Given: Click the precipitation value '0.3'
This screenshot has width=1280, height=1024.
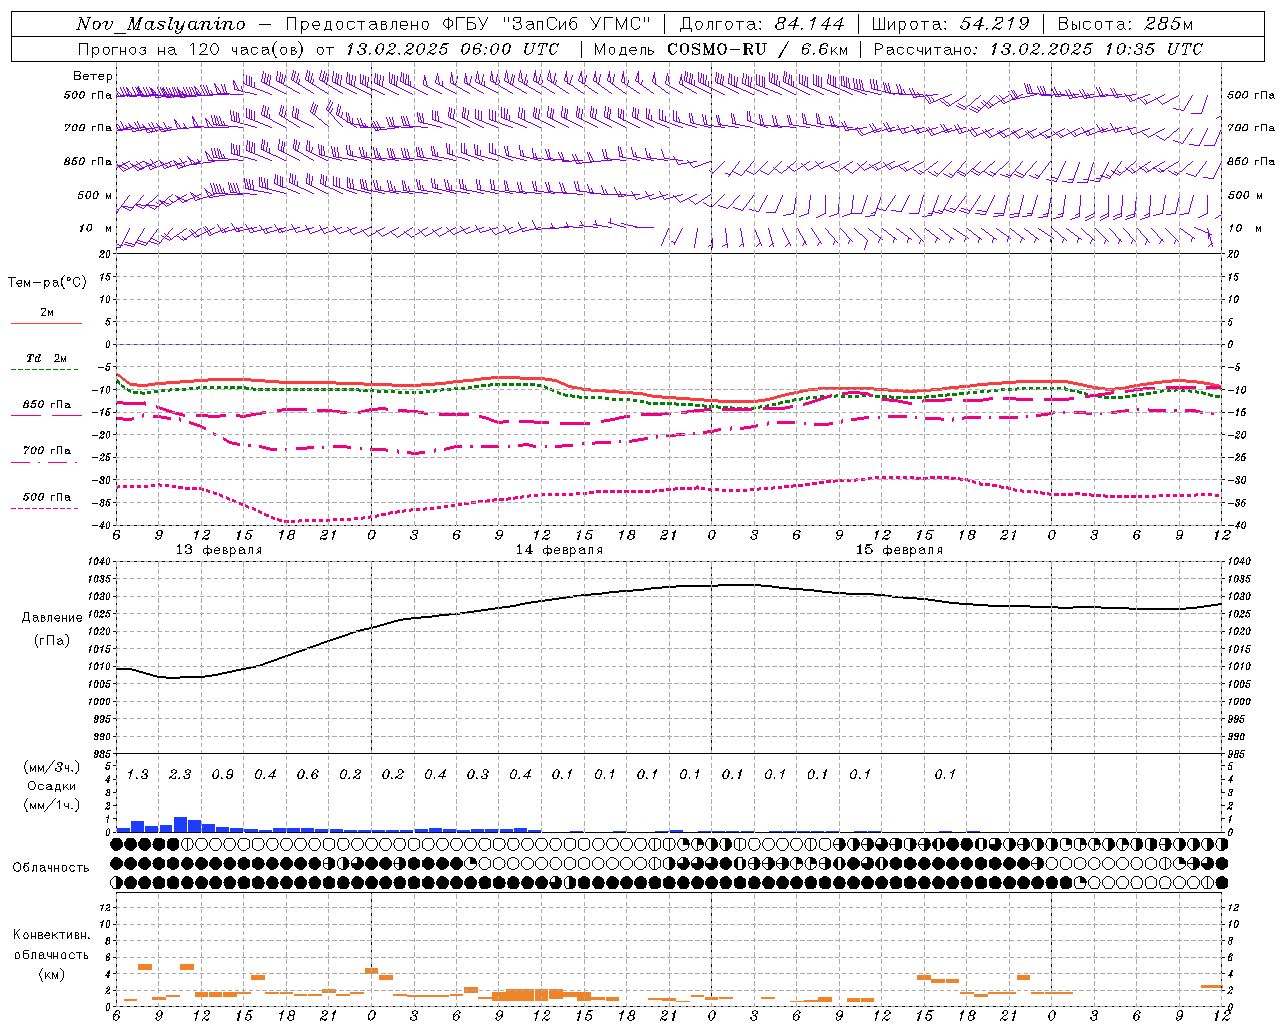Looking at the screenshot, I should tap(477, 775).
